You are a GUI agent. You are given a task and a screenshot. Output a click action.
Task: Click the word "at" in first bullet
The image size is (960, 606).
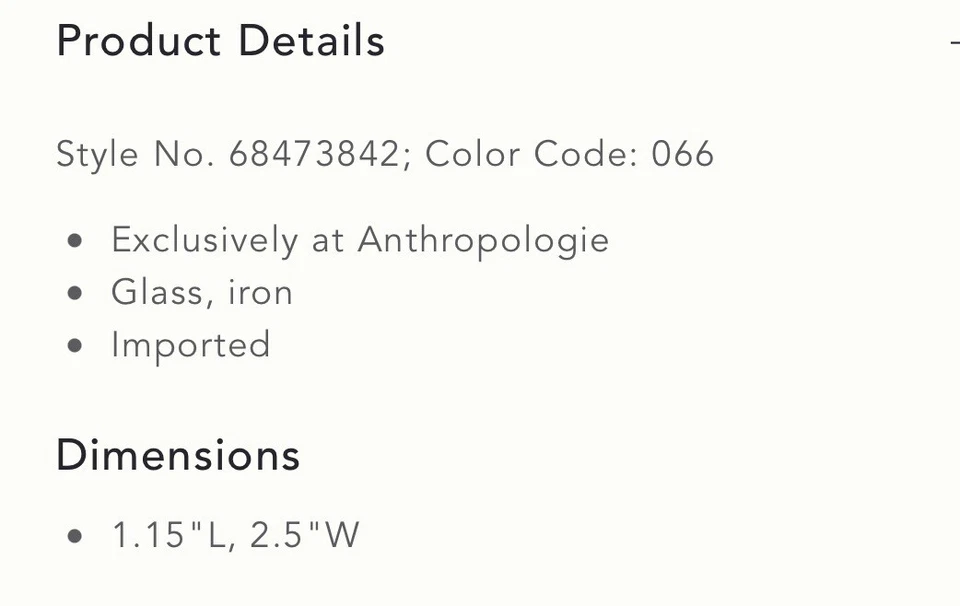(328, 241)
